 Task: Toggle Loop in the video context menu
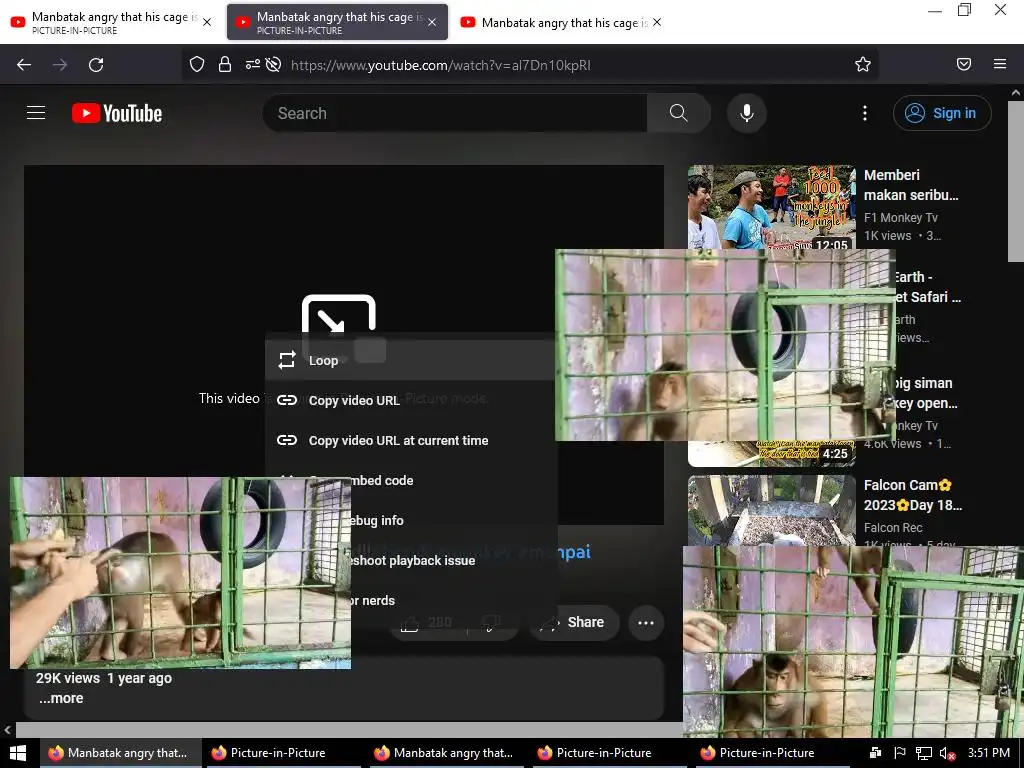point(410,360)
